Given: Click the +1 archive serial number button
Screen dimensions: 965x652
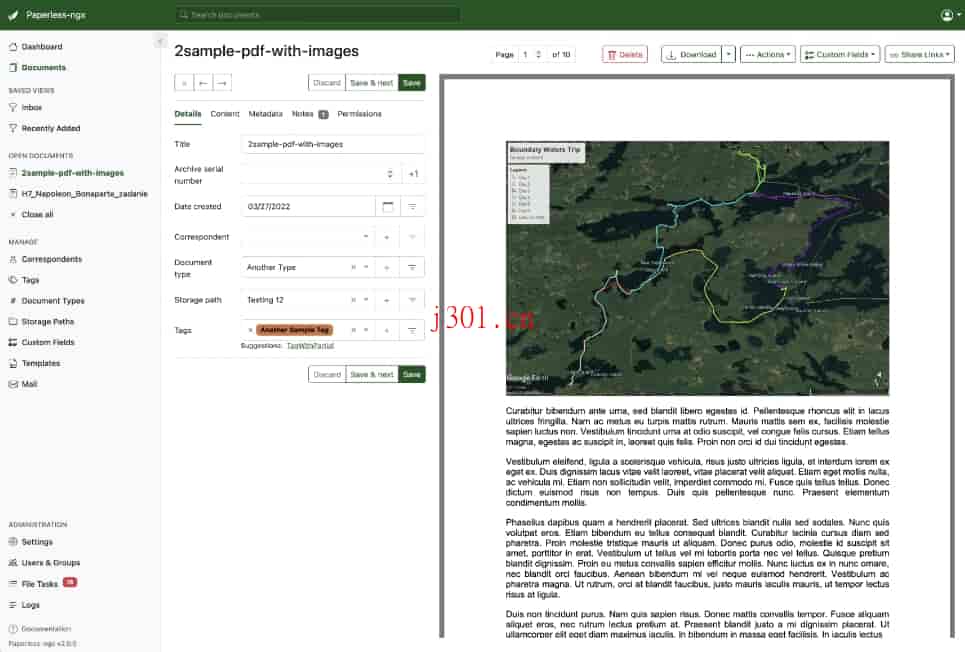Looking at the screenshot, I should [x=412, y=174].
